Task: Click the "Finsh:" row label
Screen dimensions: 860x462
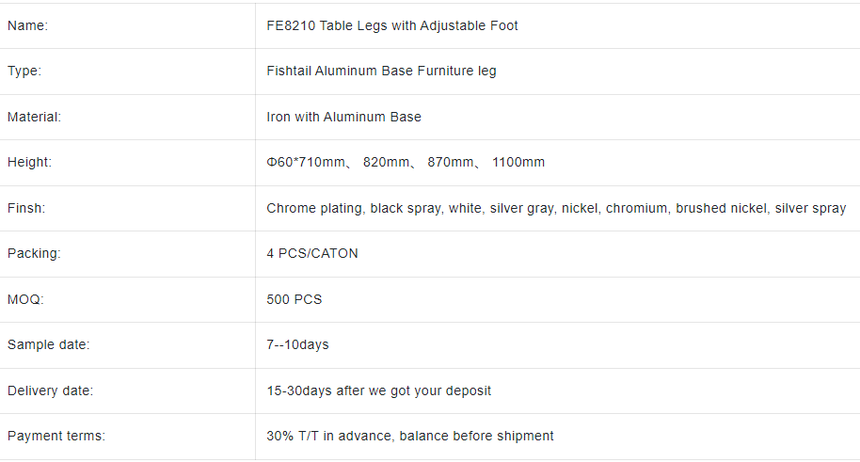Action: pos(26,208)
